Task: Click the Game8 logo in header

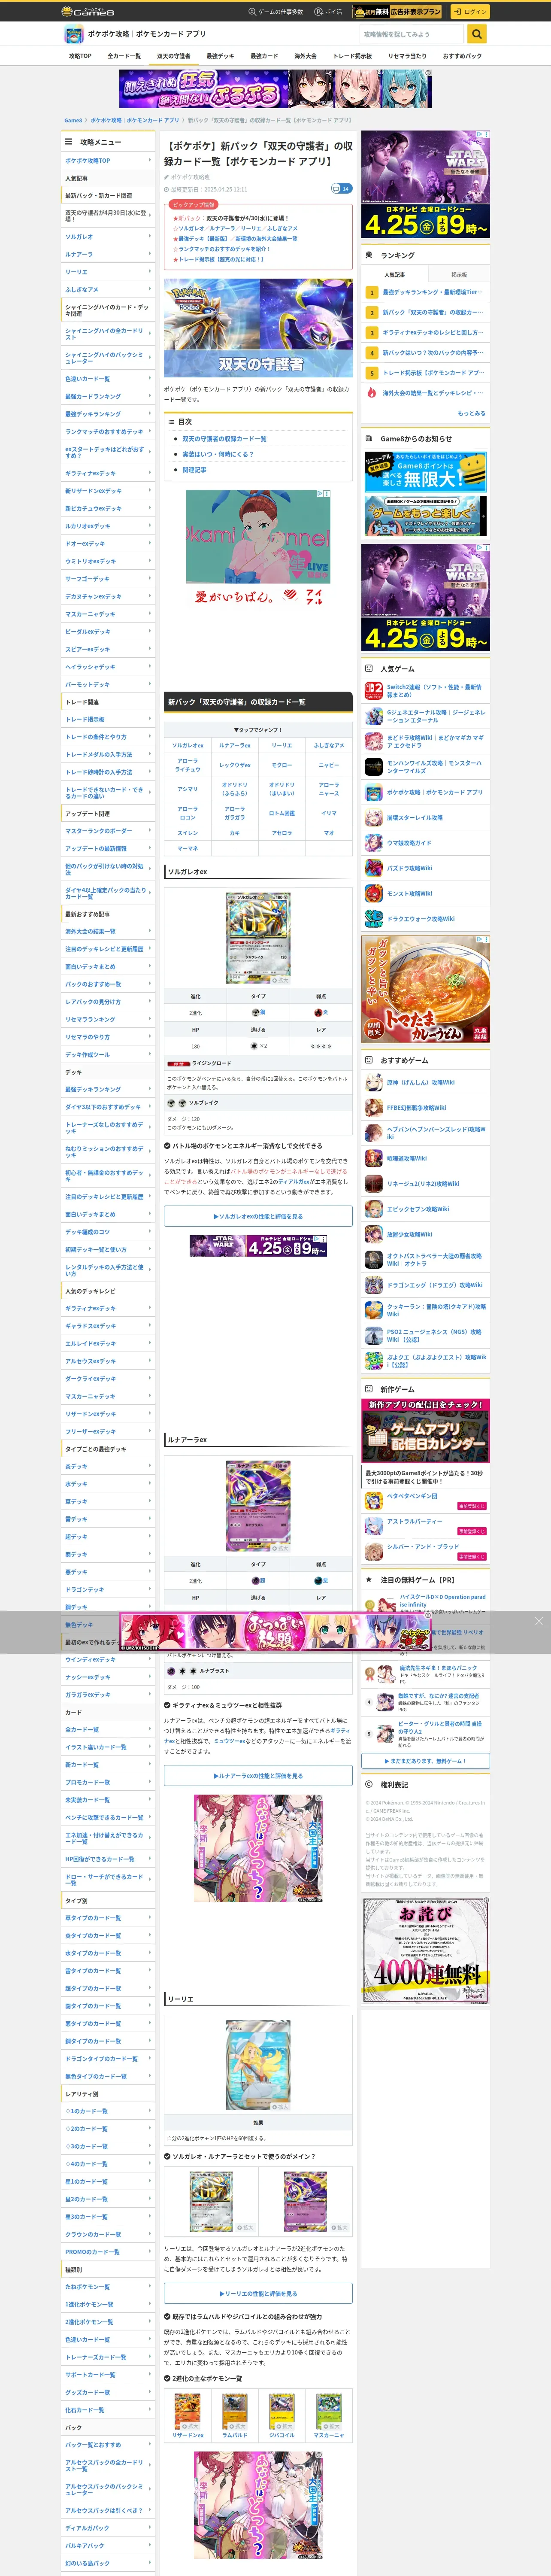Action: pos(88,11)
